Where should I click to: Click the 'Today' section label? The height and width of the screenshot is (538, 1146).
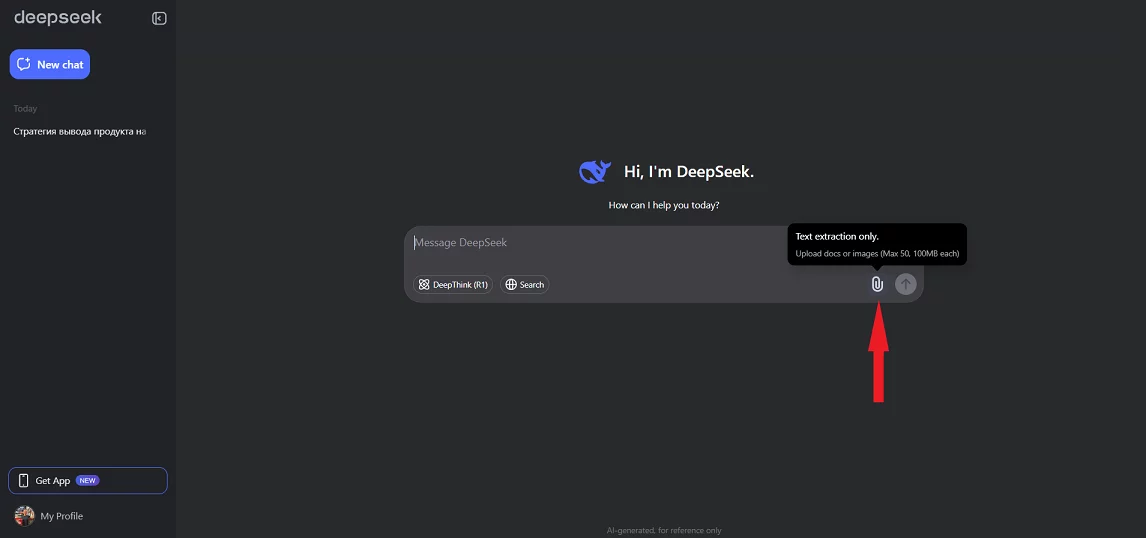pyautogui.click(x=25, y=108)
